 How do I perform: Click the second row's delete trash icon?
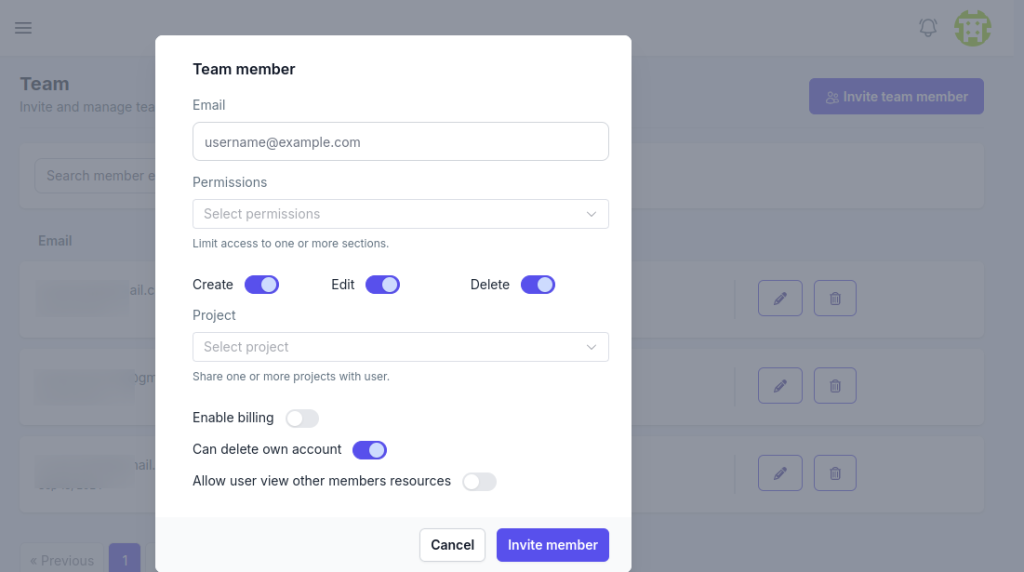pos(835,386)
